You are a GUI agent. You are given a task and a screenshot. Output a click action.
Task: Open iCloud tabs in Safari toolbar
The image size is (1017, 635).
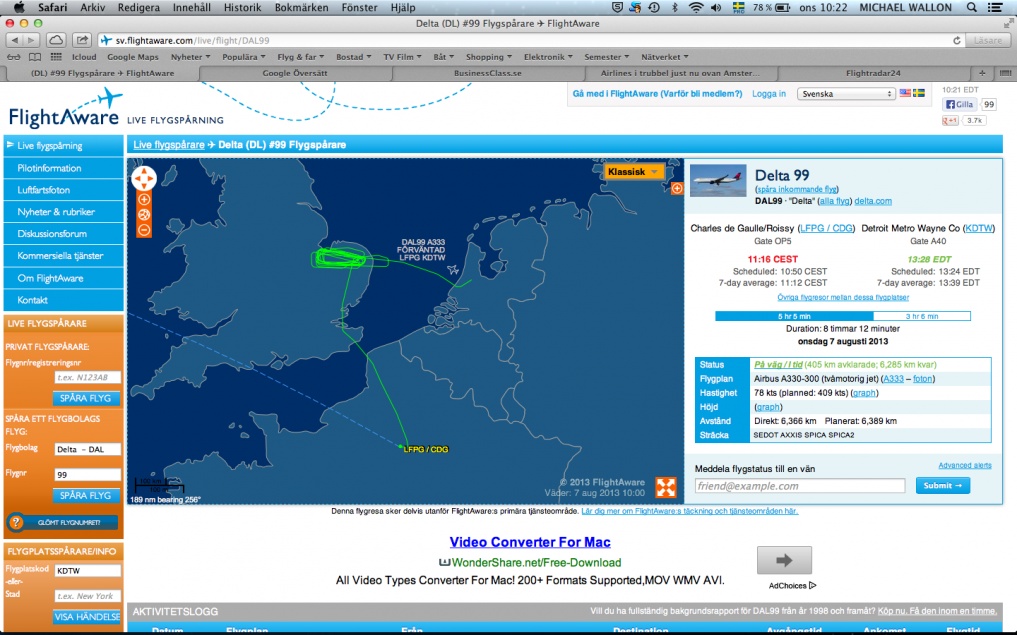56,40
